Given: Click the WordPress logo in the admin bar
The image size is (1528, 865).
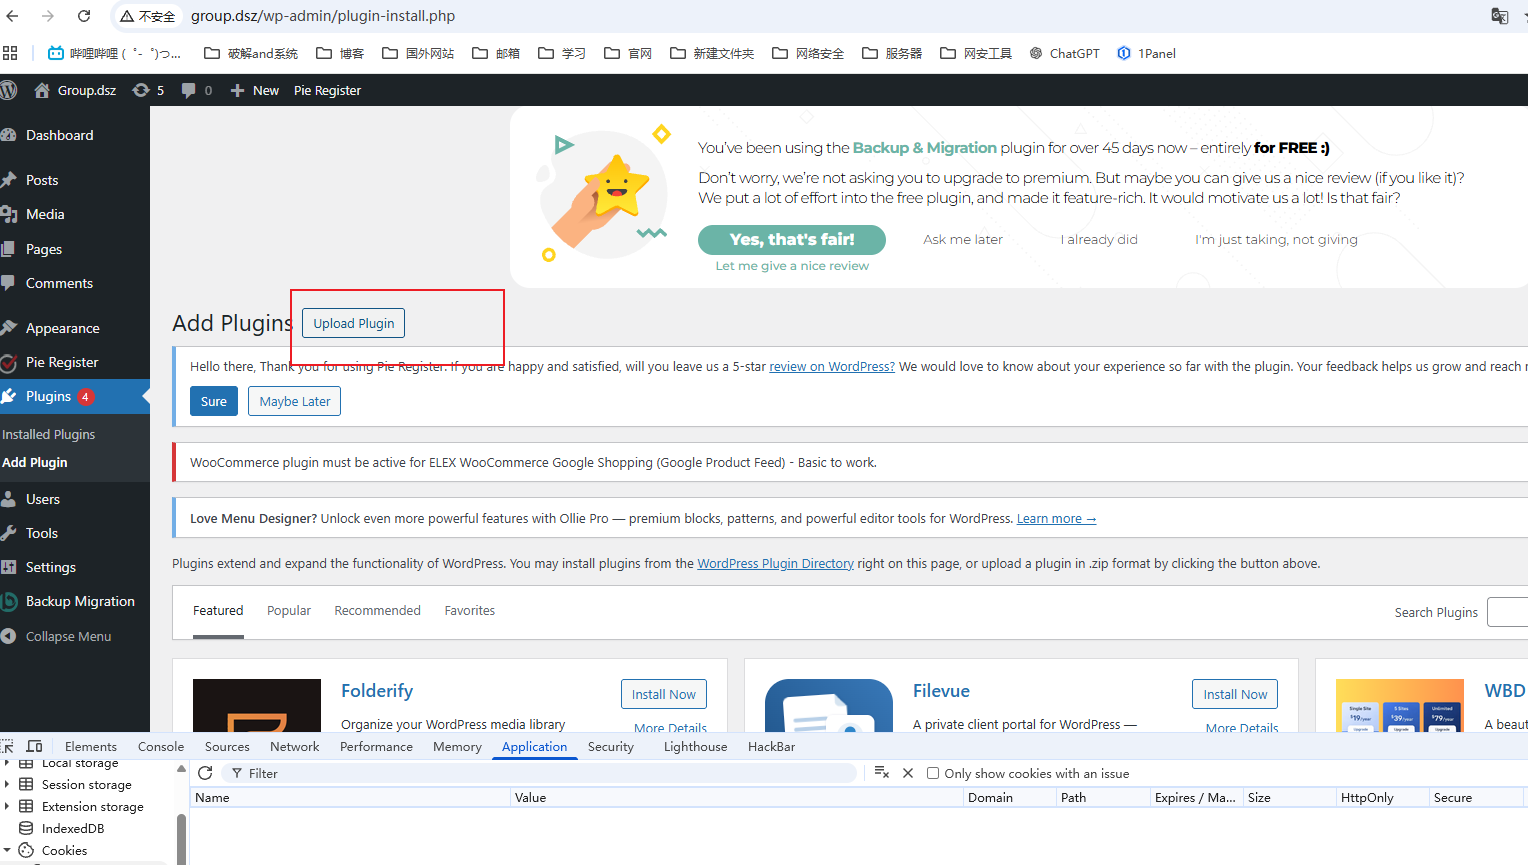Looking at the screenshot, I should click(9, 90).
